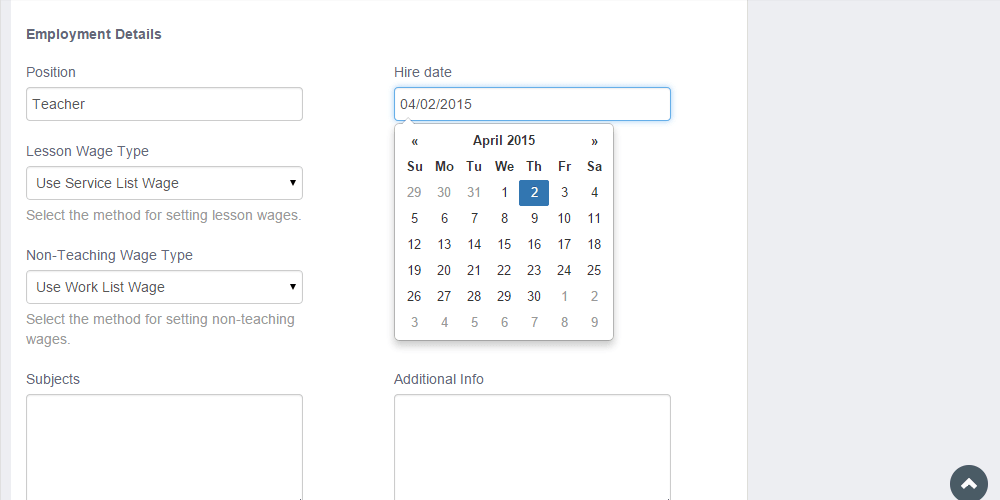The image size is (1000, 500).
Task: Pick April 3 in the calendar
Action: click(564, 193)
